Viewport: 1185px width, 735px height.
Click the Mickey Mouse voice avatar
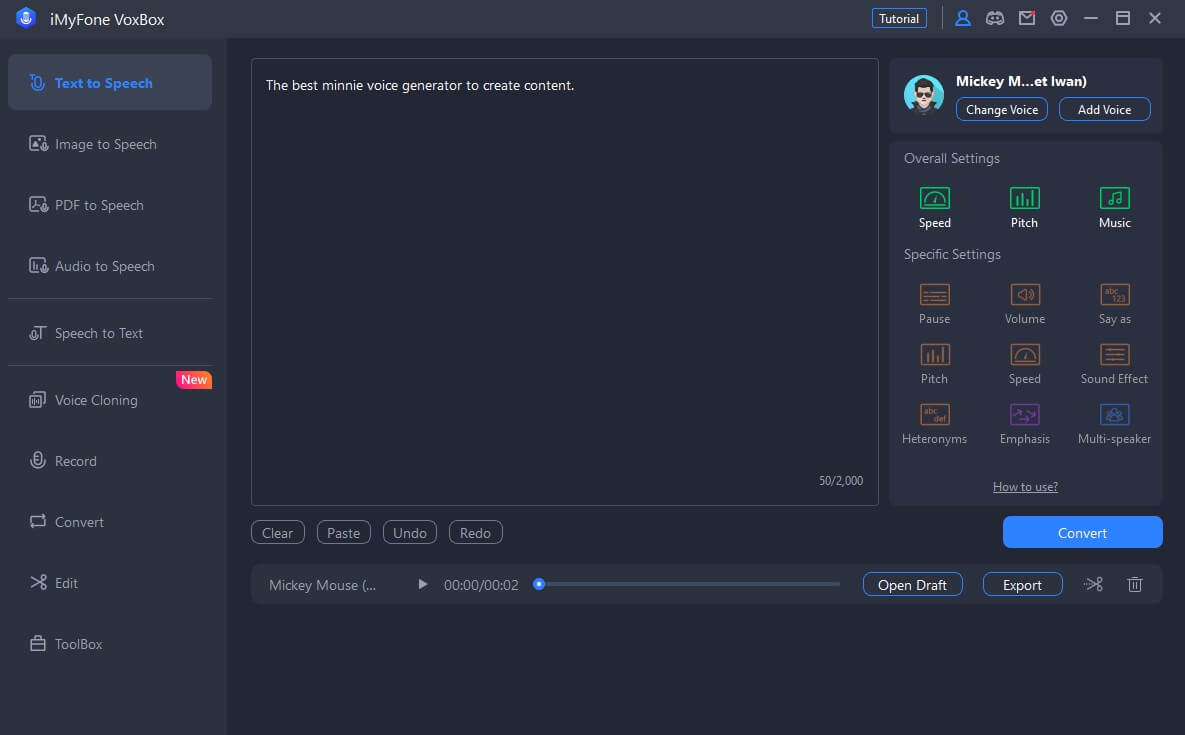pyautogui.click(x=924, y=94)
